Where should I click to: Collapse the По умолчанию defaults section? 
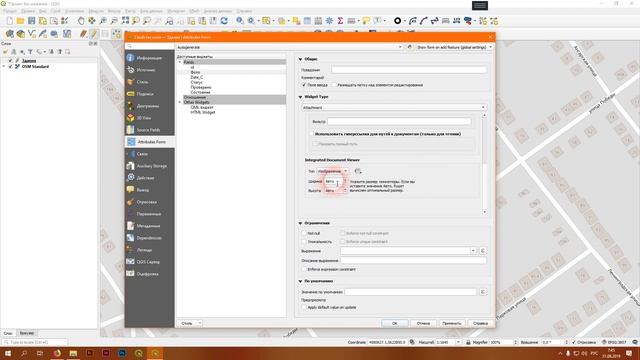[x=300, y=281]
